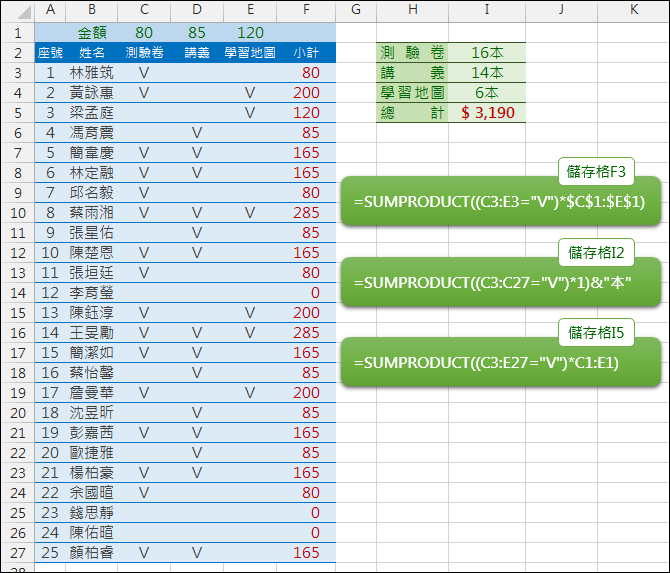Select name cell 余國暄
Image resolution: width=670 pixels, height=573 pixels.
pyautogui.click(x=92, y=493)
